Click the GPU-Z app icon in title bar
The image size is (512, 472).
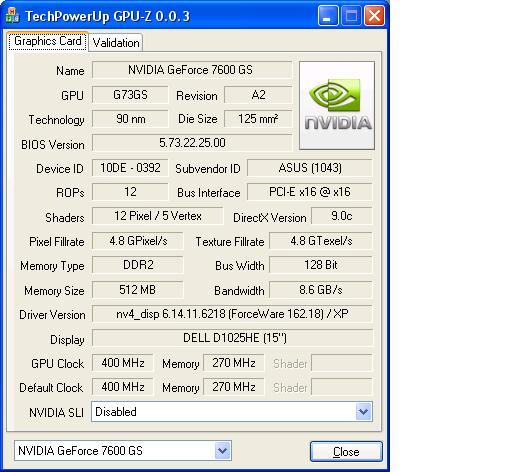pos(12,16)
